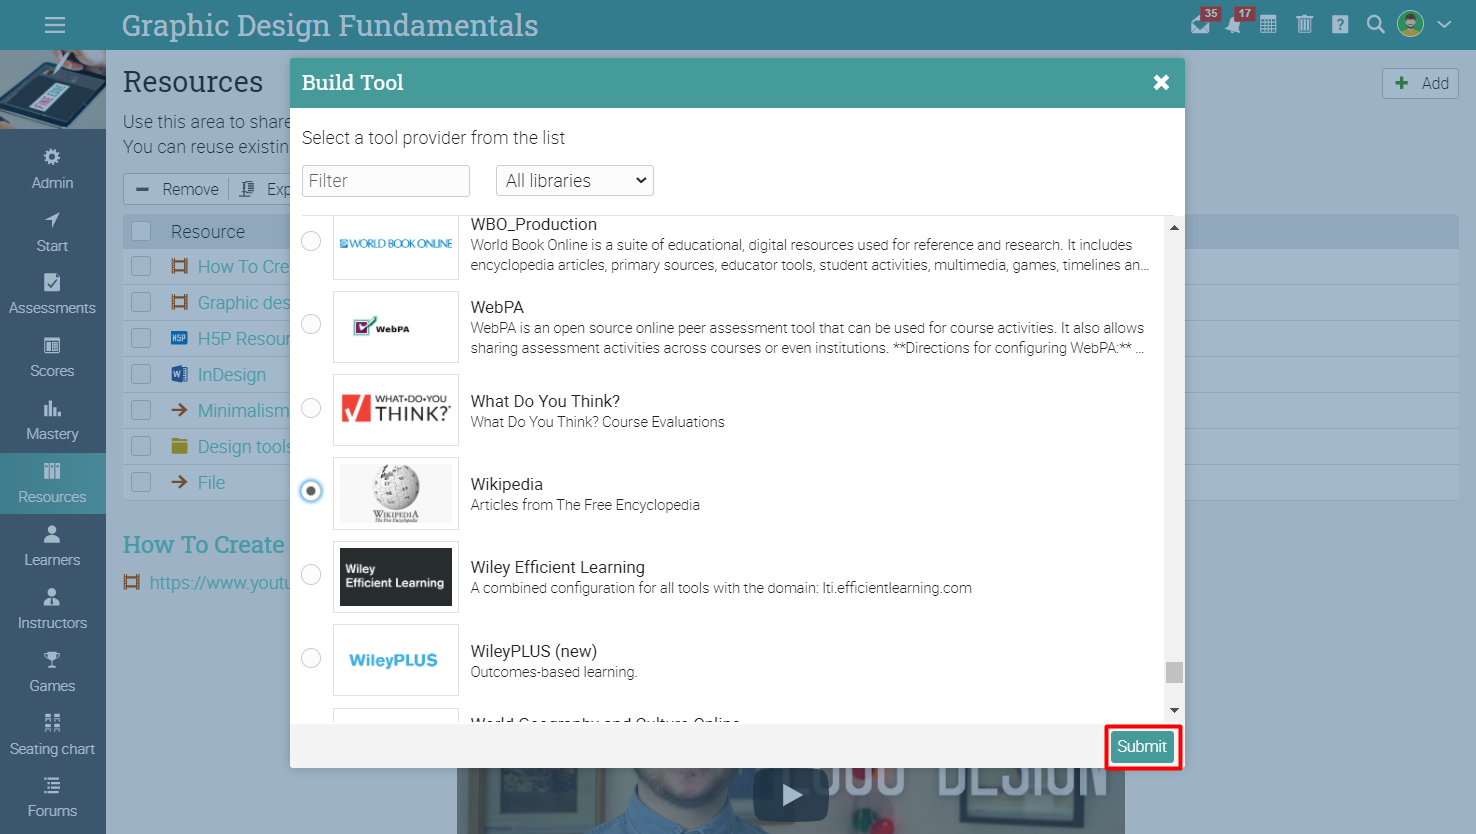Open the InDesign resource link
Screen dimensions: 1476x834
click(x=232, y=375)
